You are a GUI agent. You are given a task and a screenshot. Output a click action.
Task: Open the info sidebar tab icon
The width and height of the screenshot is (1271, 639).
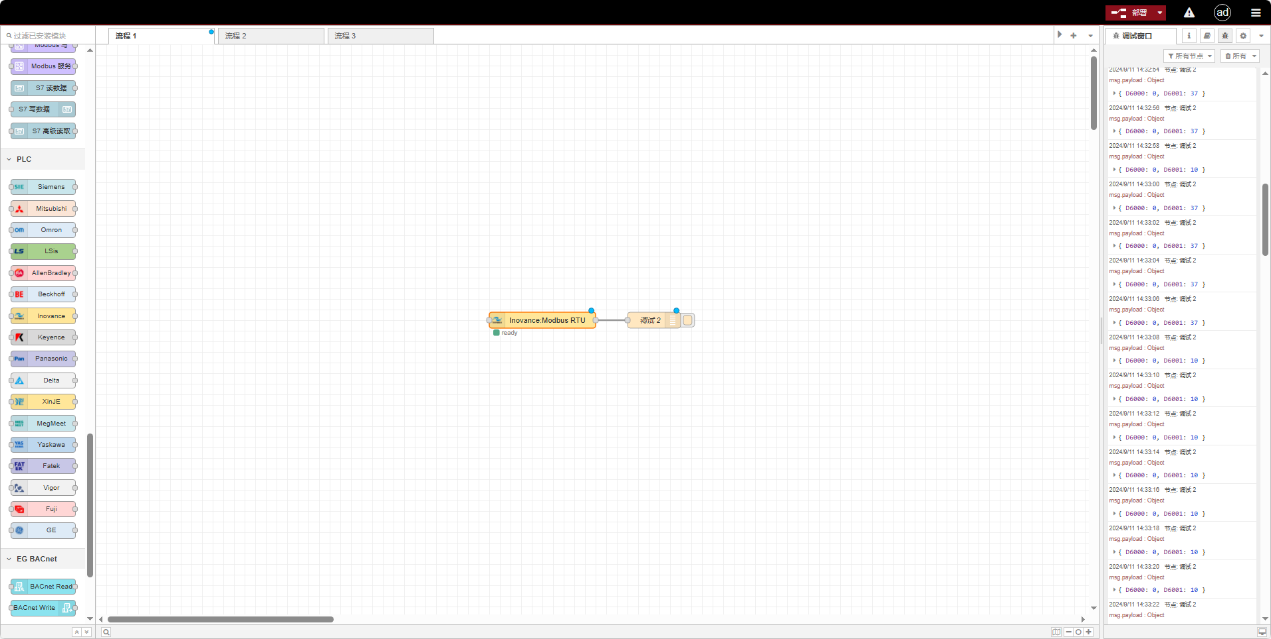(x=1189, y=36)
